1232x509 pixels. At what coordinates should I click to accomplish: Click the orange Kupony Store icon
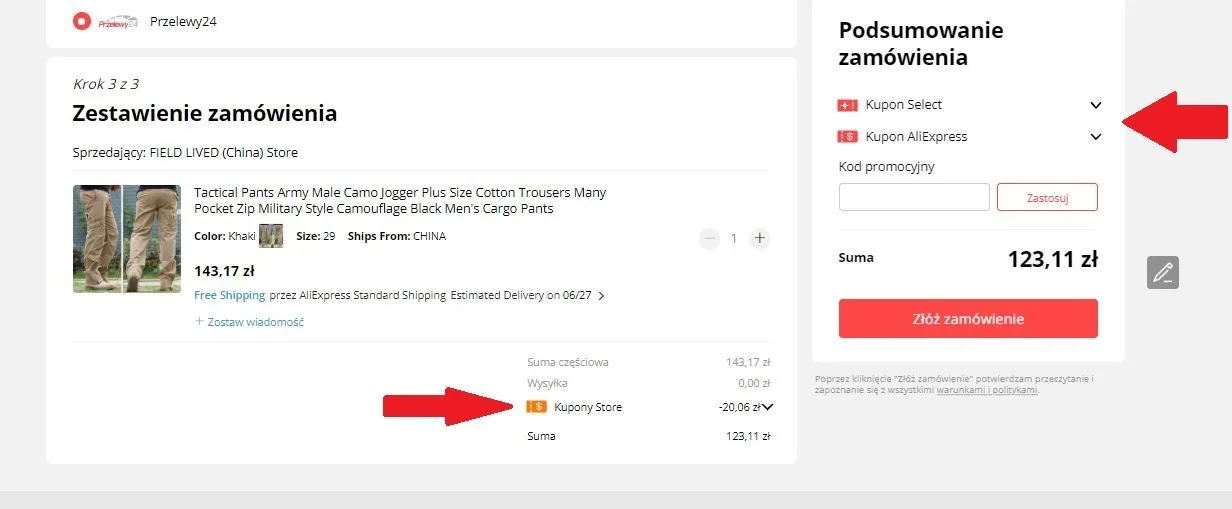coord(537,407)
